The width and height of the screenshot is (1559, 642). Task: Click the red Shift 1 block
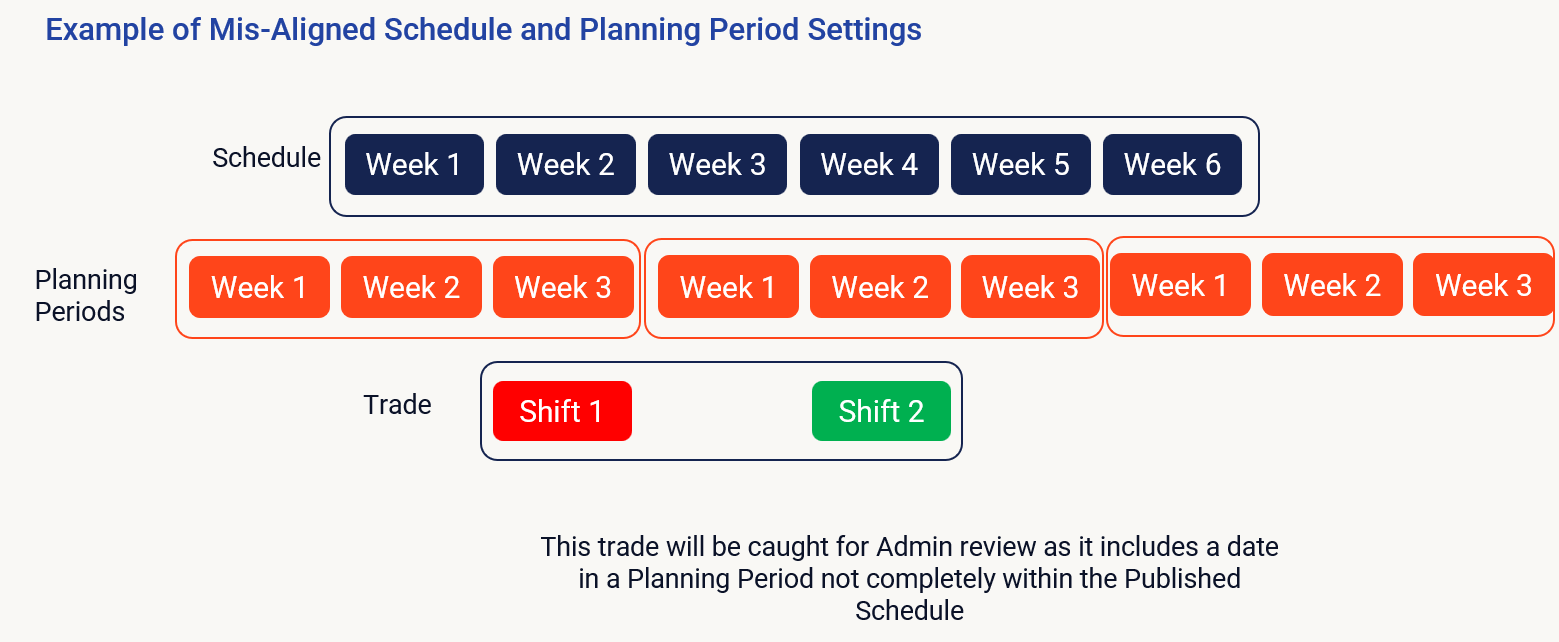(x=562, y=410)
